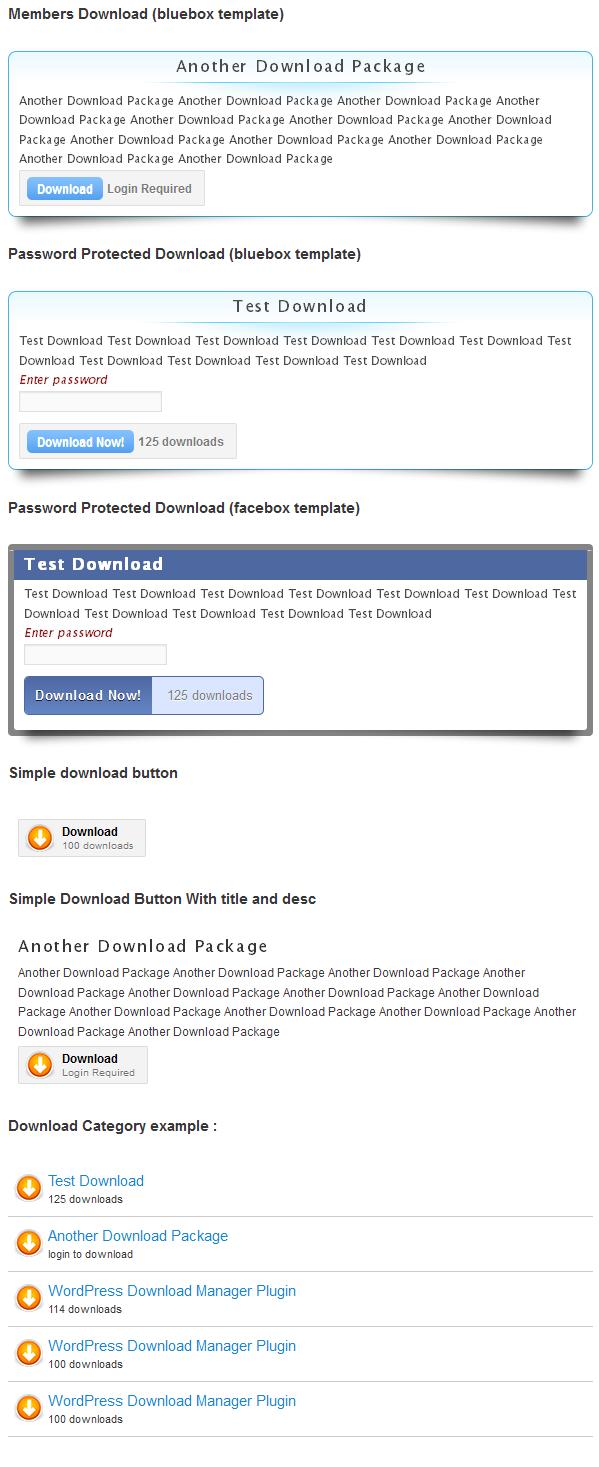
Task: Focus the password field in bluebox template
Action: [x=90, y=402]
